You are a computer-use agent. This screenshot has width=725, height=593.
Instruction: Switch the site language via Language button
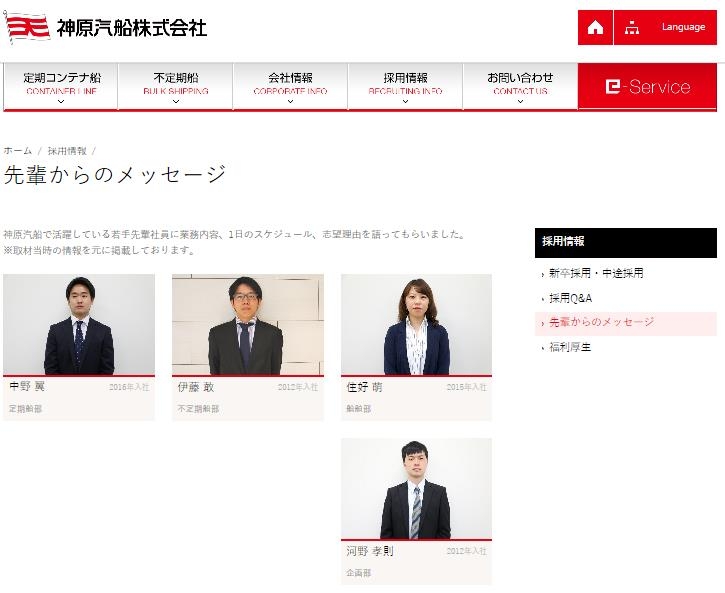tap(683, 28)
